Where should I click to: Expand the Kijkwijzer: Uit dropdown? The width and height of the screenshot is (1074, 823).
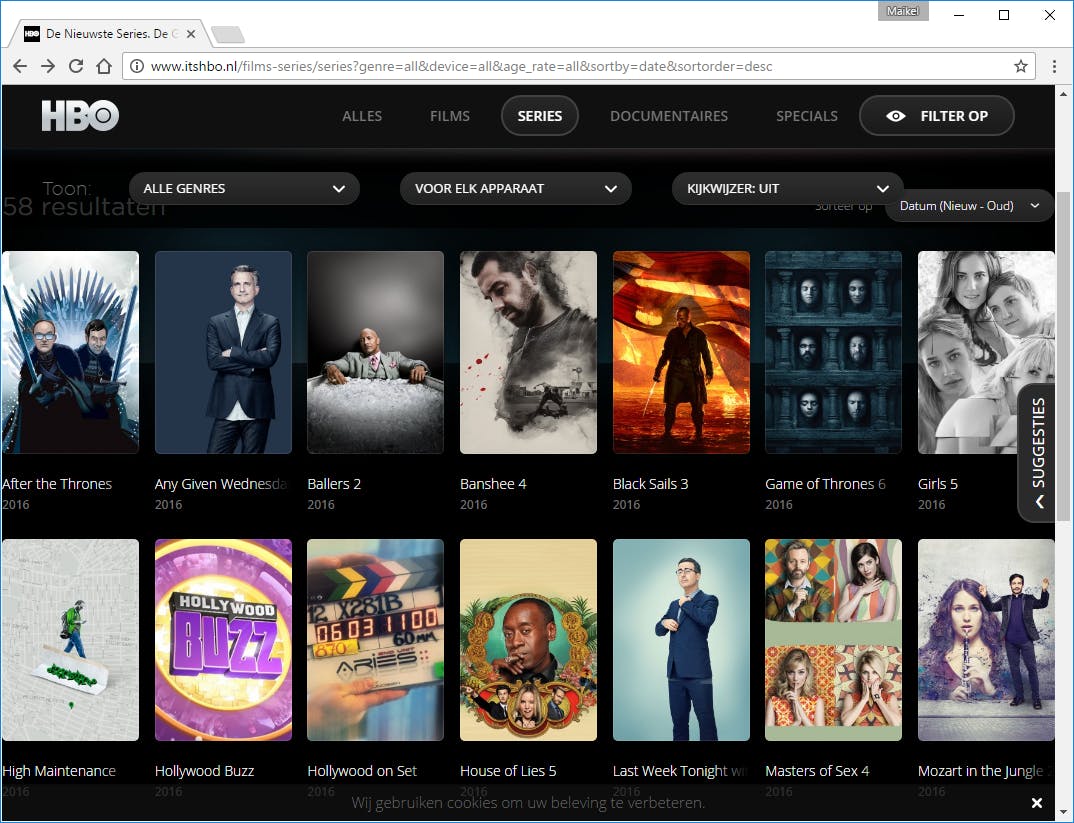click(788, 188)
